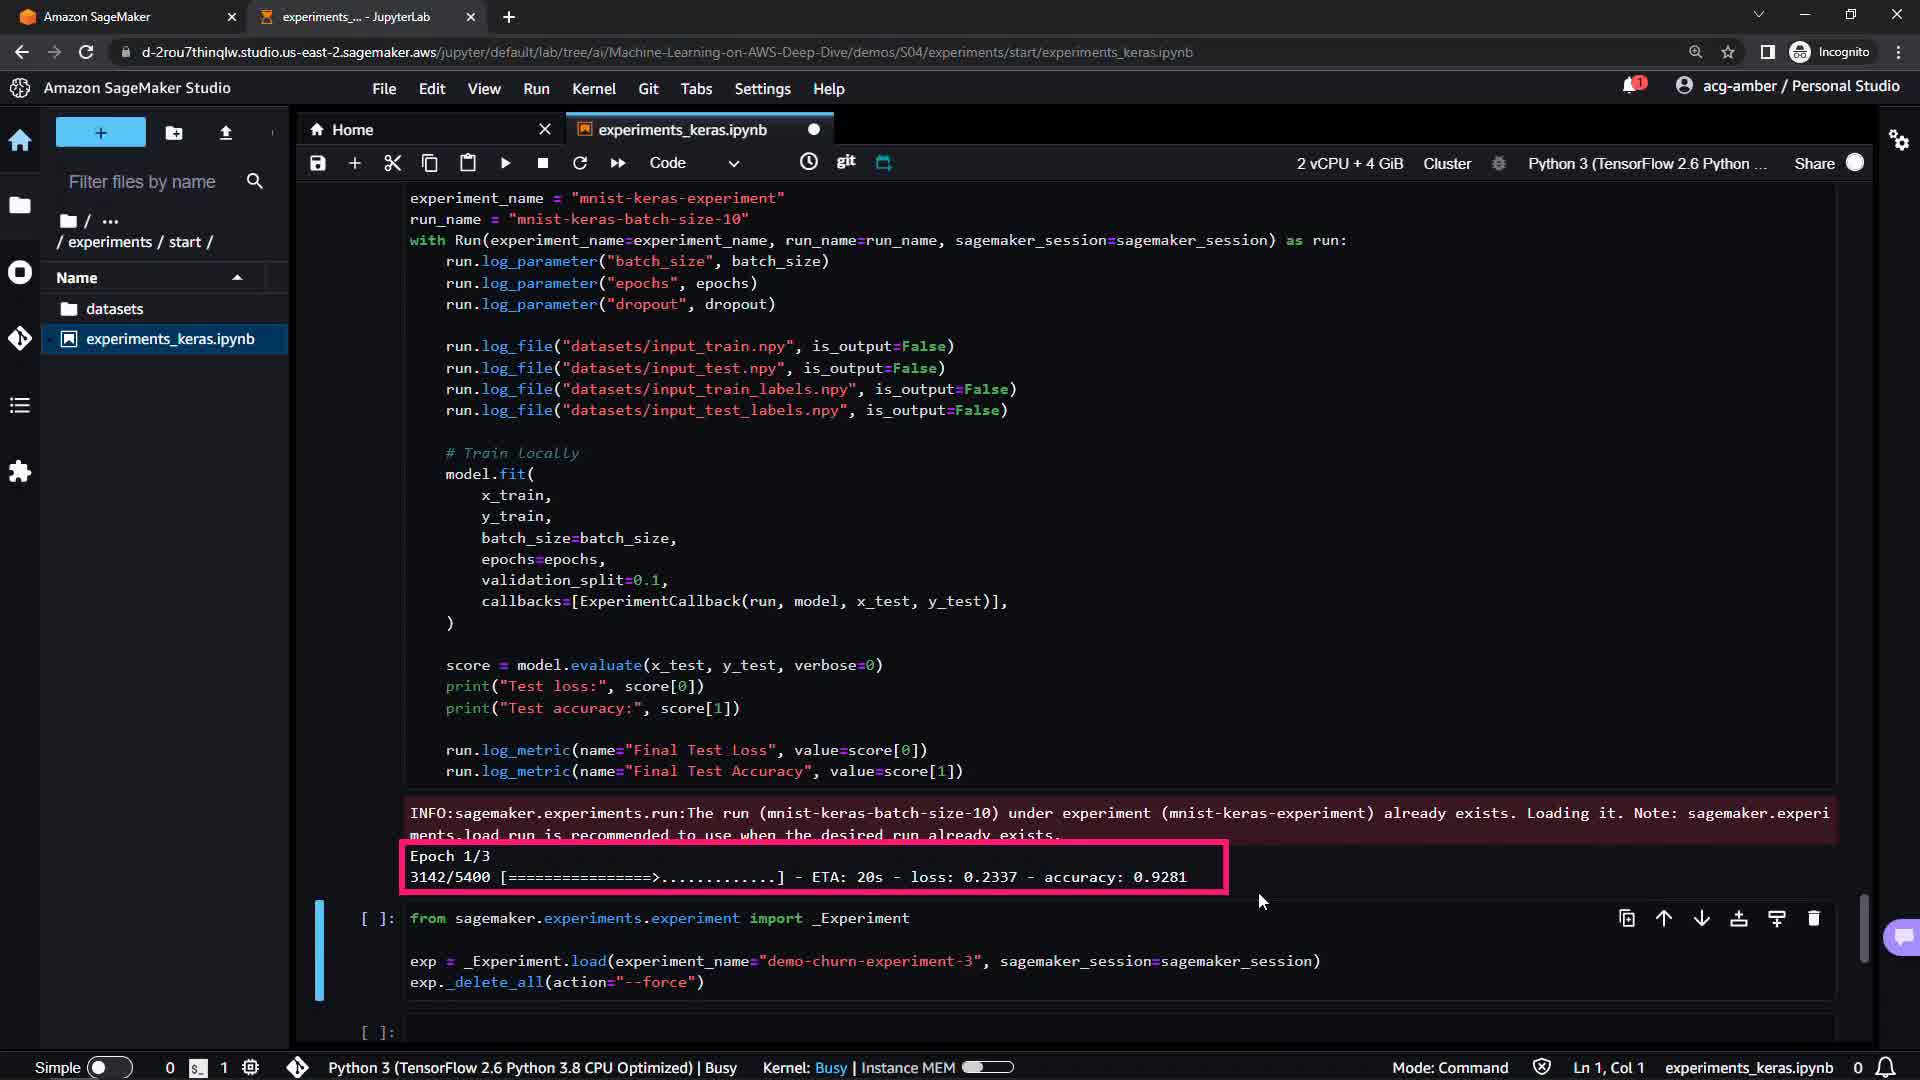1920x1080 pixels.
Task: Click the 2 vCPU + 4 GiB instance button
Action: click(x=1349, y=163)
